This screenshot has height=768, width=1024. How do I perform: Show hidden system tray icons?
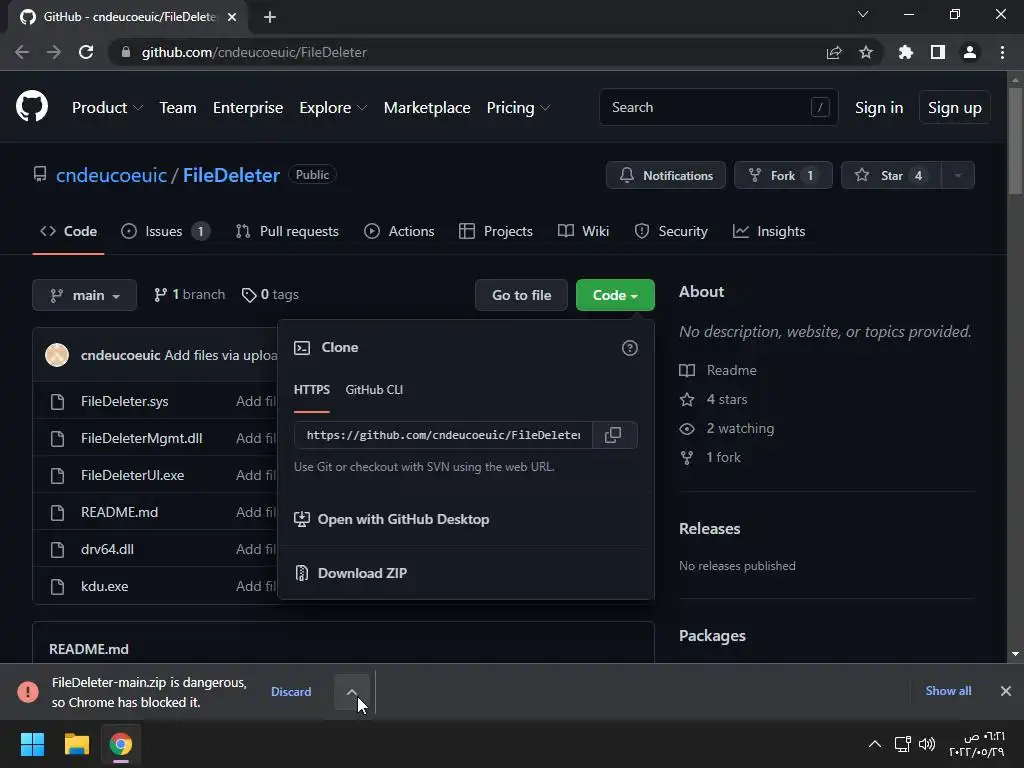(x=875, y=744)
